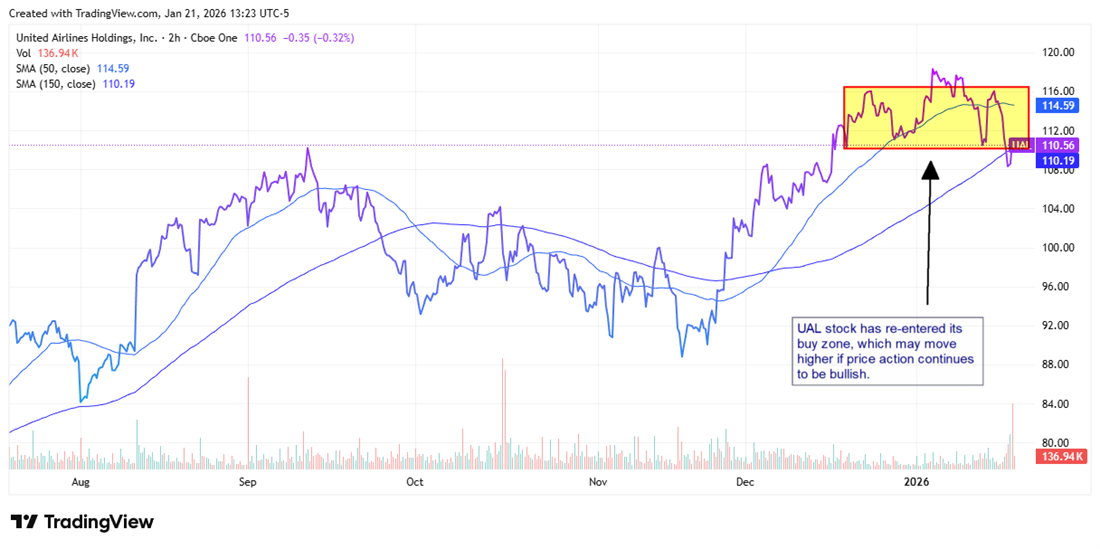This screenshot has height=549, width=1100.
Task: Click the Sep label on time axis
Action: tap(248, 482)
